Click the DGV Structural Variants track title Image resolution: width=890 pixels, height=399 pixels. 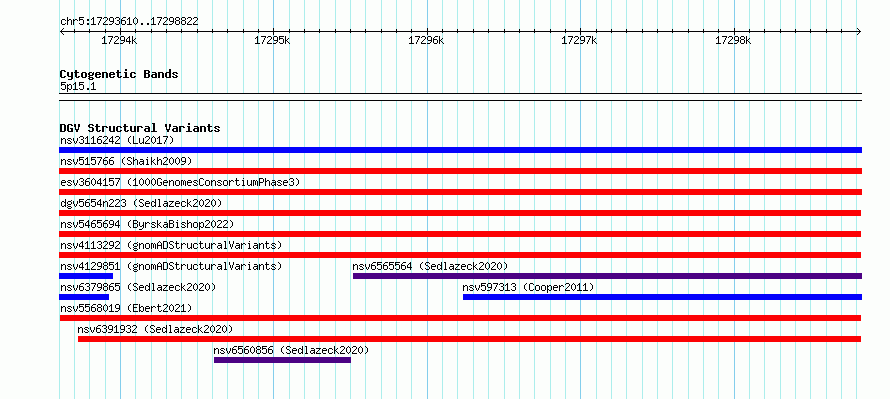(x=140, y=128)
